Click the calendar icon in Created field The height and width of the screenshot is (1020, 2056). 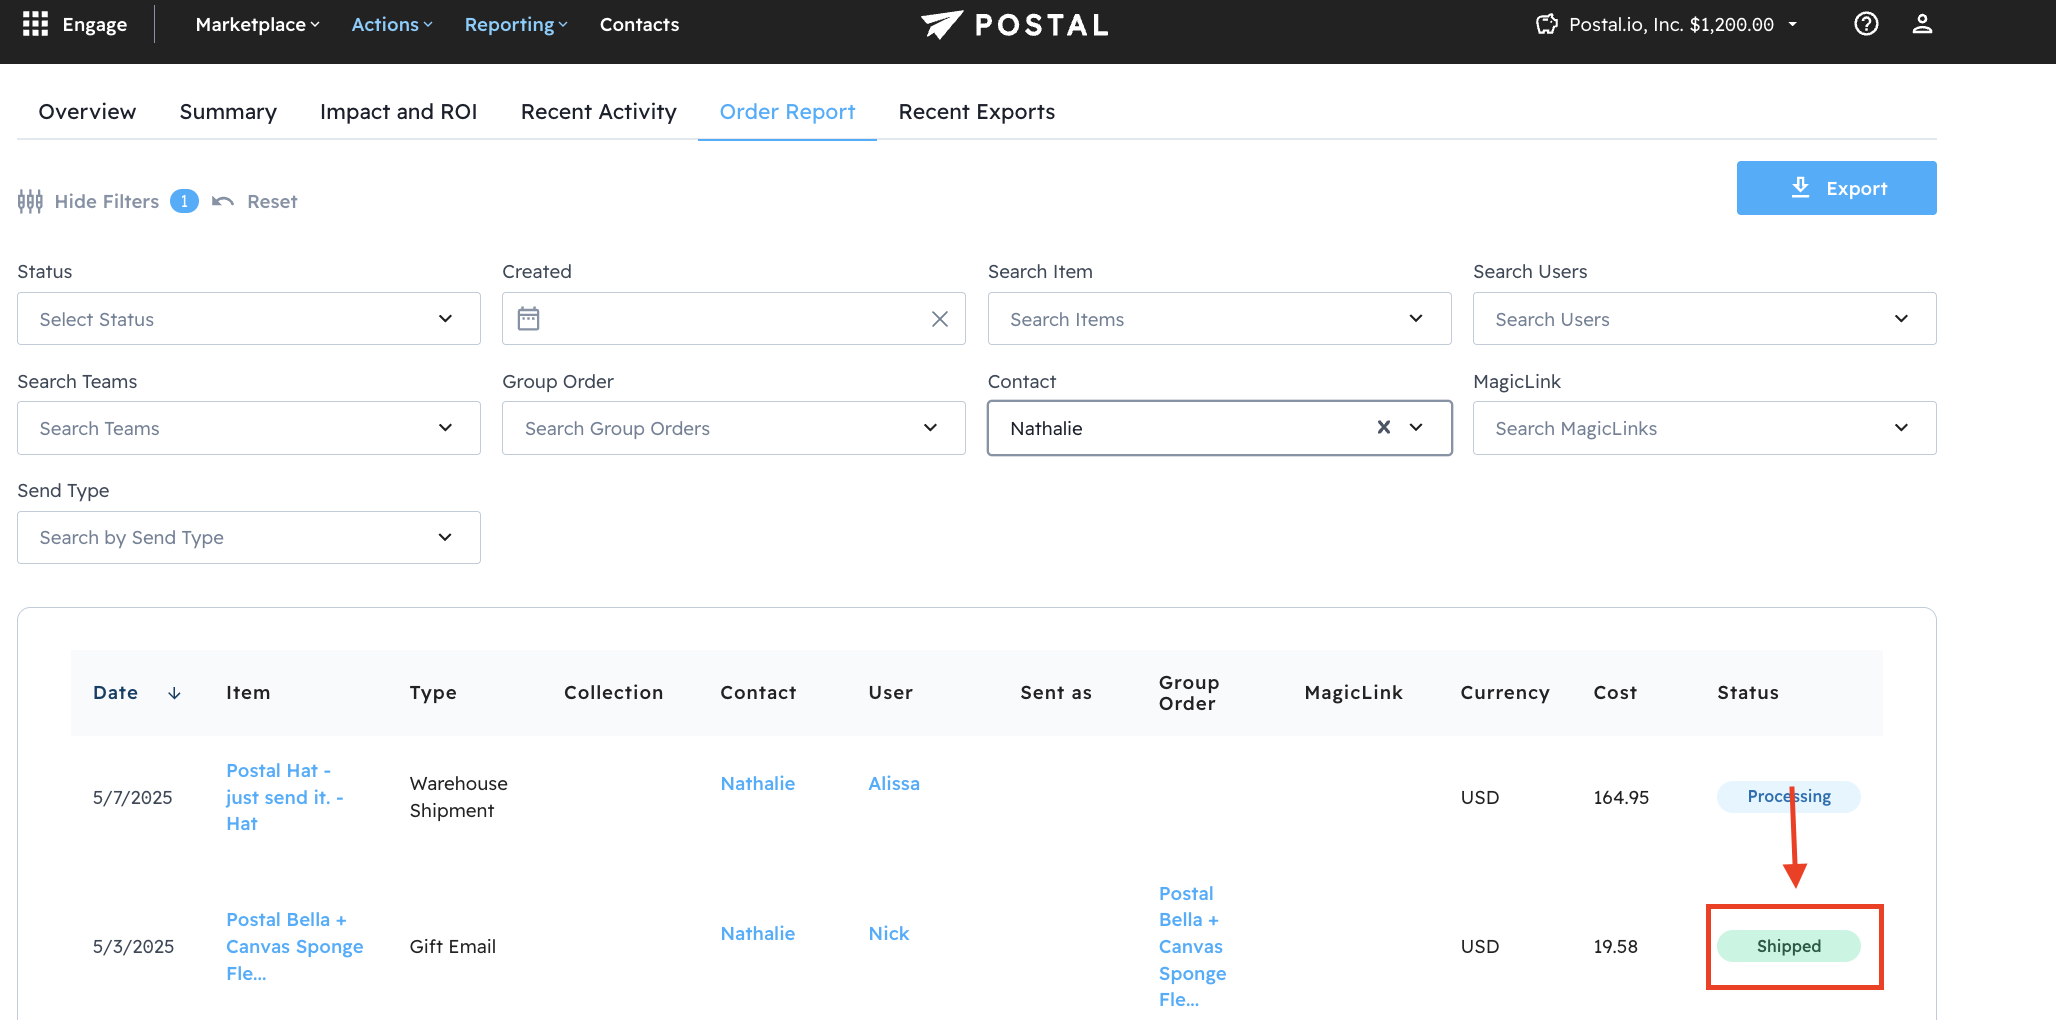coord(528,319)
